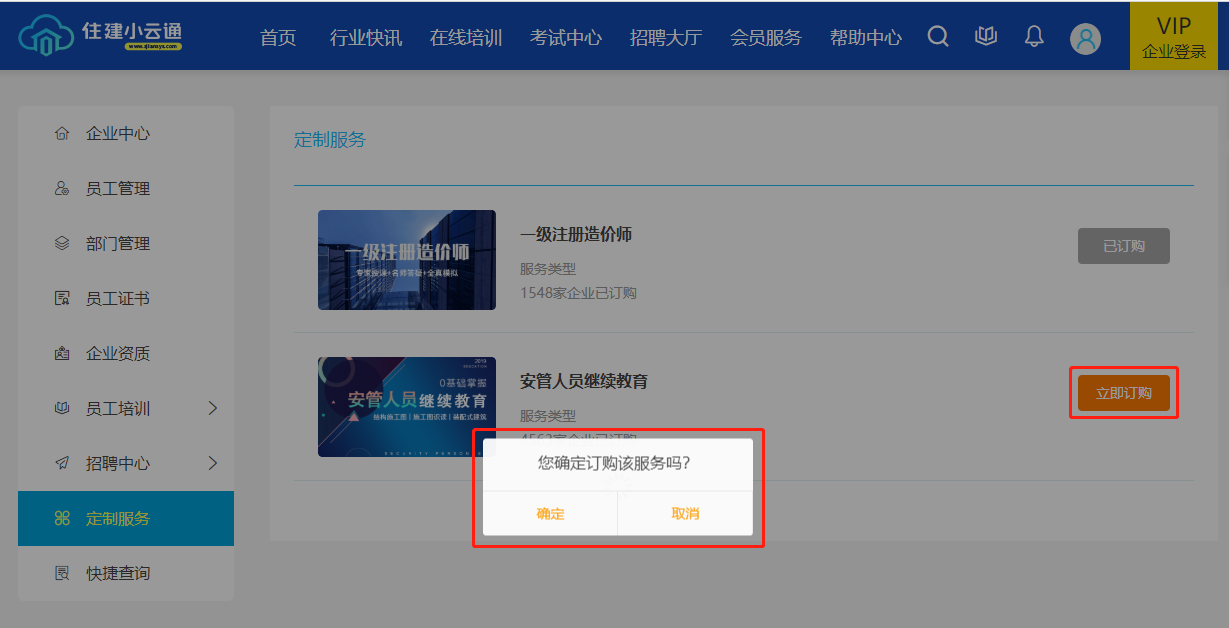Screen dimensions: 1229x628
Task: Cancel the order dialog with 取消
Action: (685, 514)
